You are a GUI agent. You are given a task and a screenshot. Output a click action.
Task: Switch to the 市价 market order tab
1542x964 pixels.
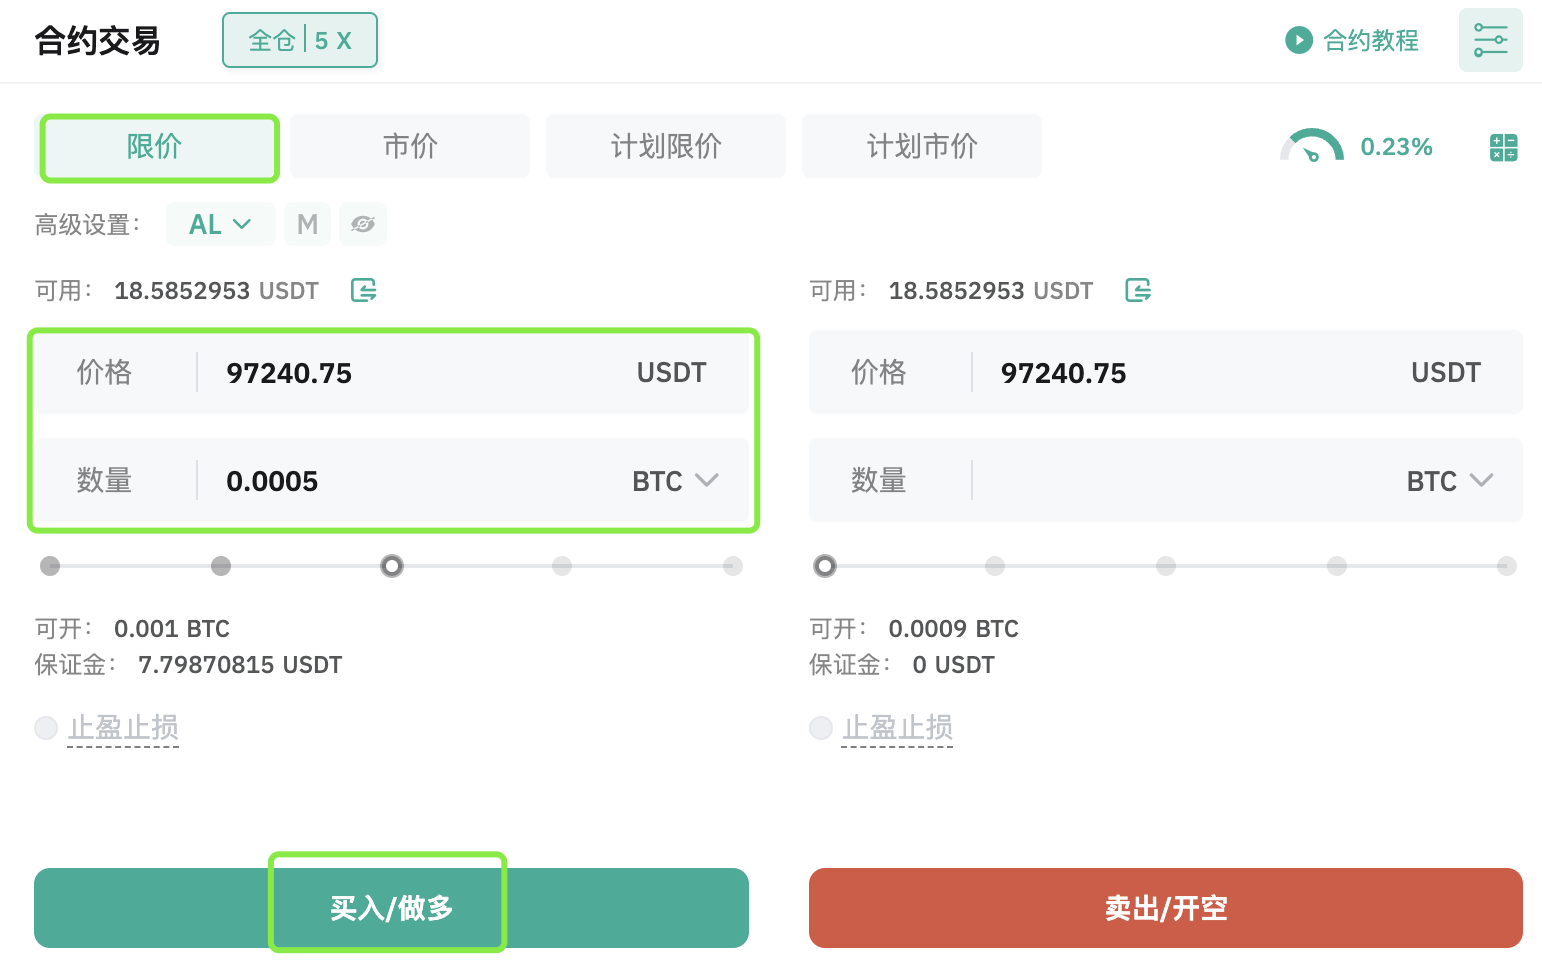410,146
